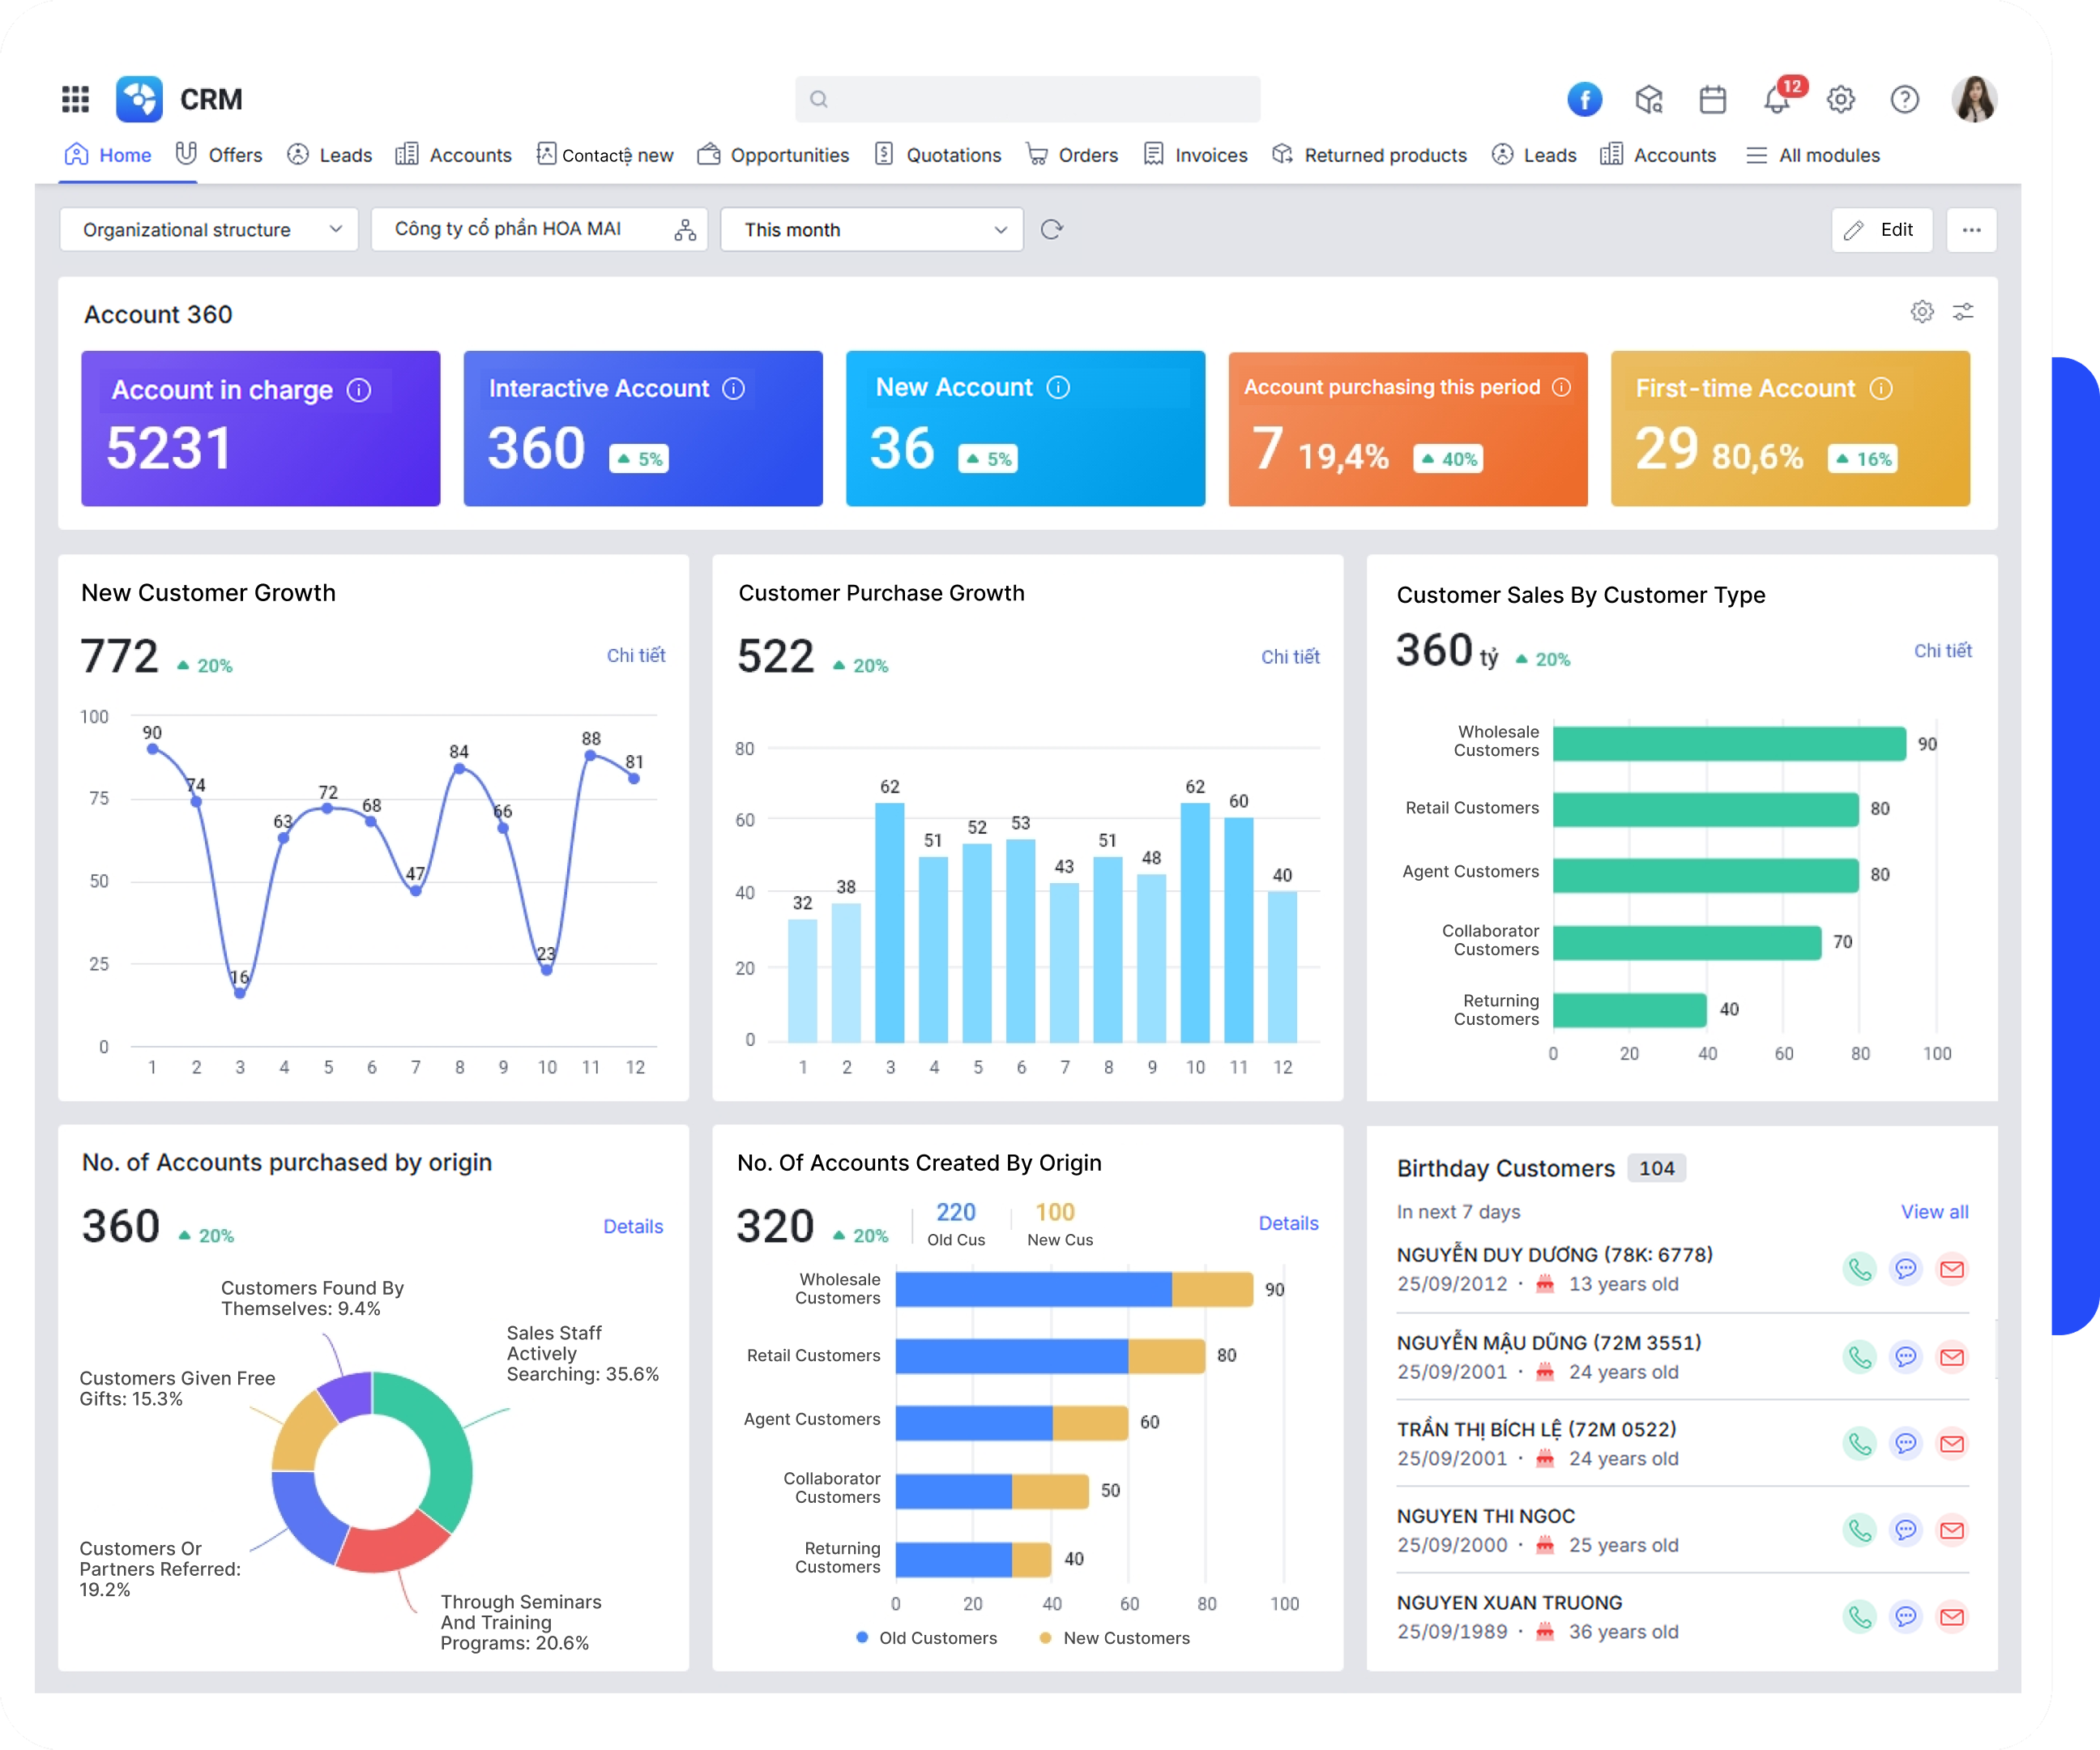Switch to the Invoices module tab
Screen dimensions: 2100x1750
[1195, 155]
